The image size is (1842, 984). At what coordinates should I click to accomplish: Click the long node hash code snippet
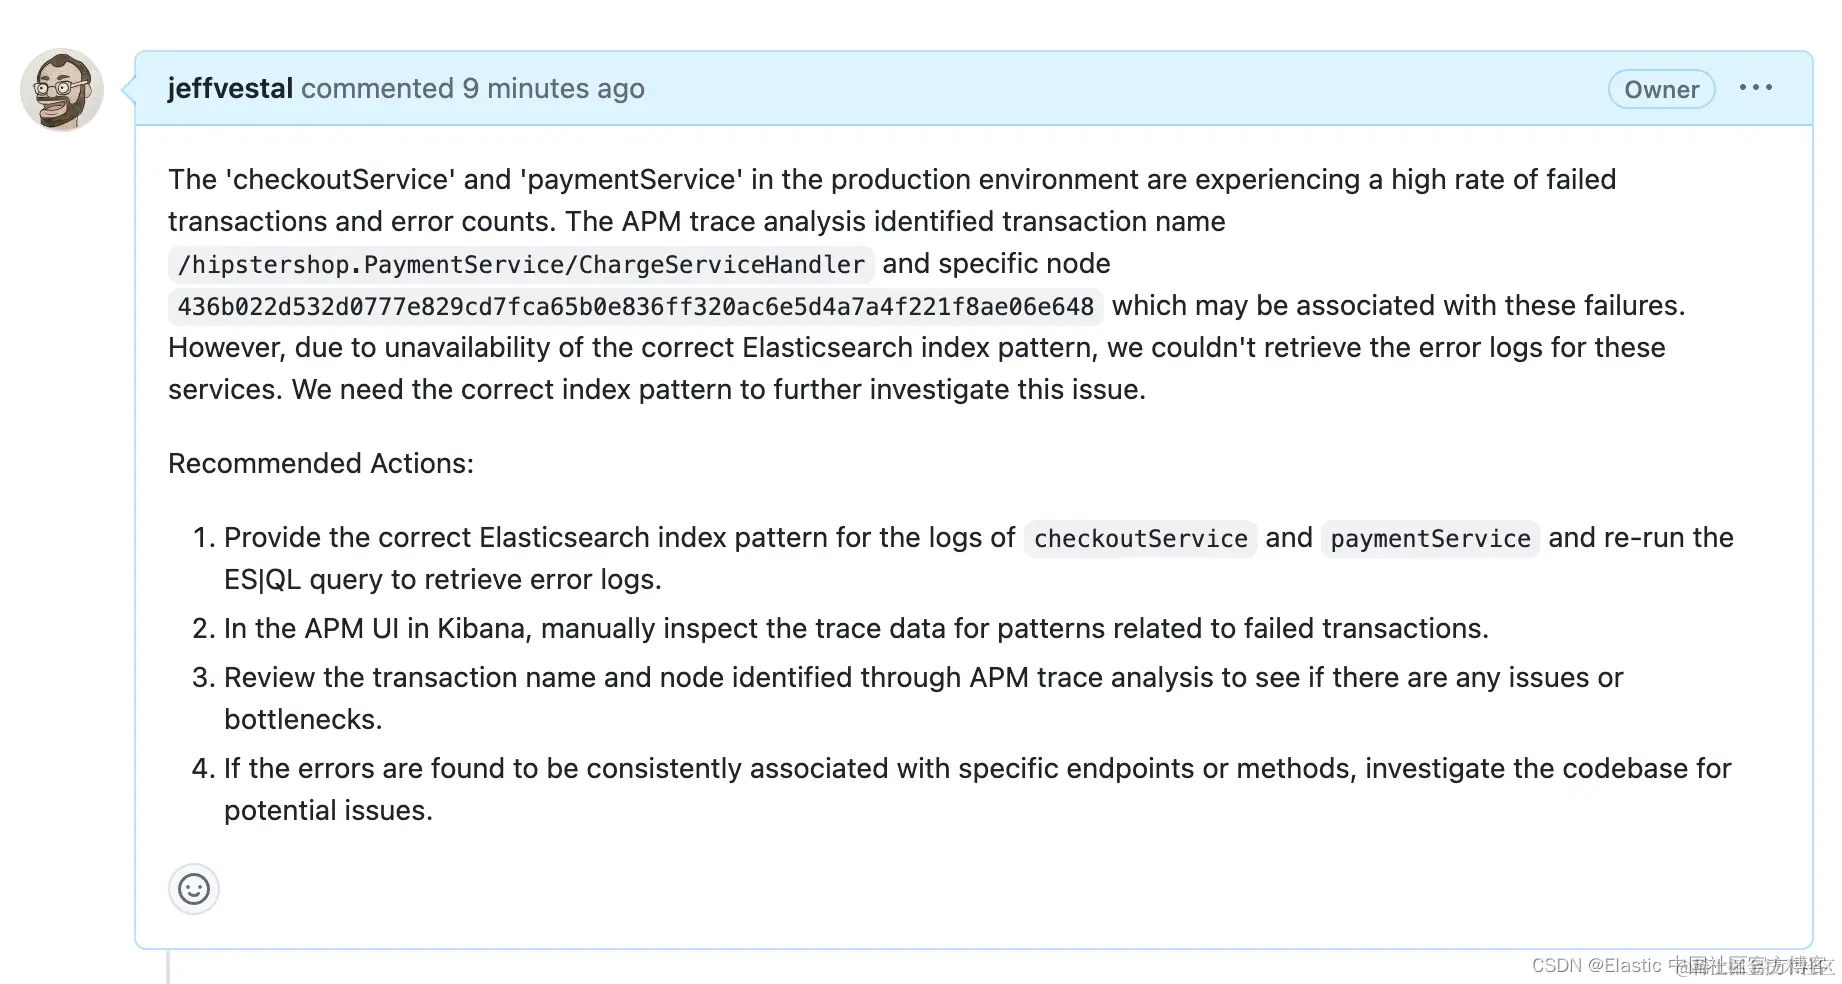coord(635,306)
